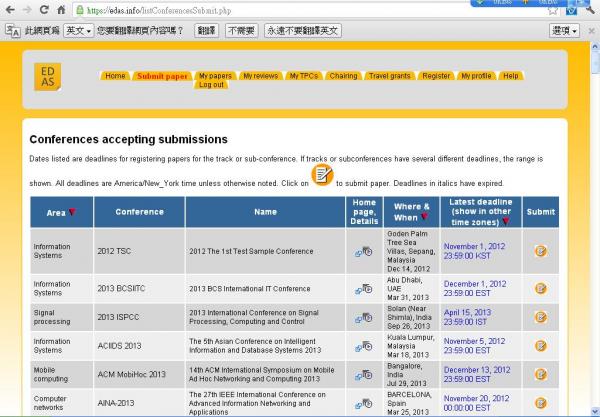This screenshot has height=417, width=600.
Task: Click the URL address bar
Action: 312,10
